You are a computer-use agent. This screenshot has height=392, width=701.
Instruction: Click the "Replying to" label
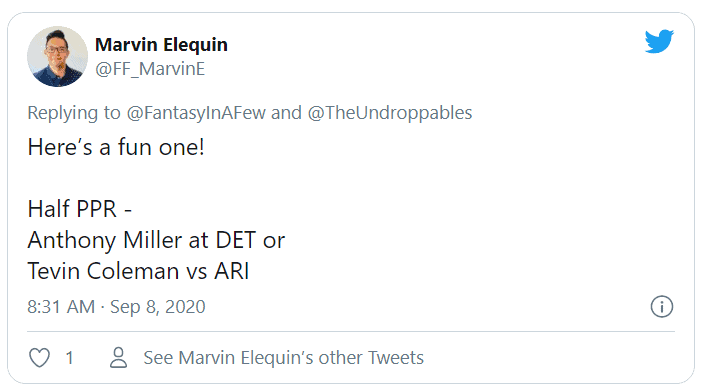[74, 113]
